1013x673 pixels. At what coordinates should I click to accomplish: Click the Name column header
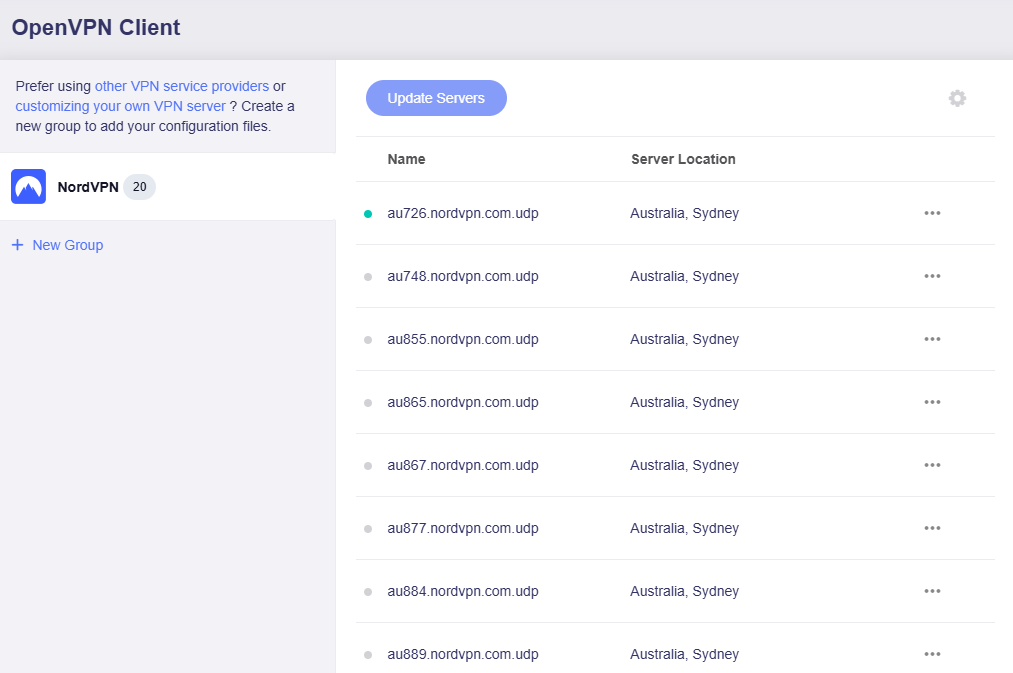(406, 159)
